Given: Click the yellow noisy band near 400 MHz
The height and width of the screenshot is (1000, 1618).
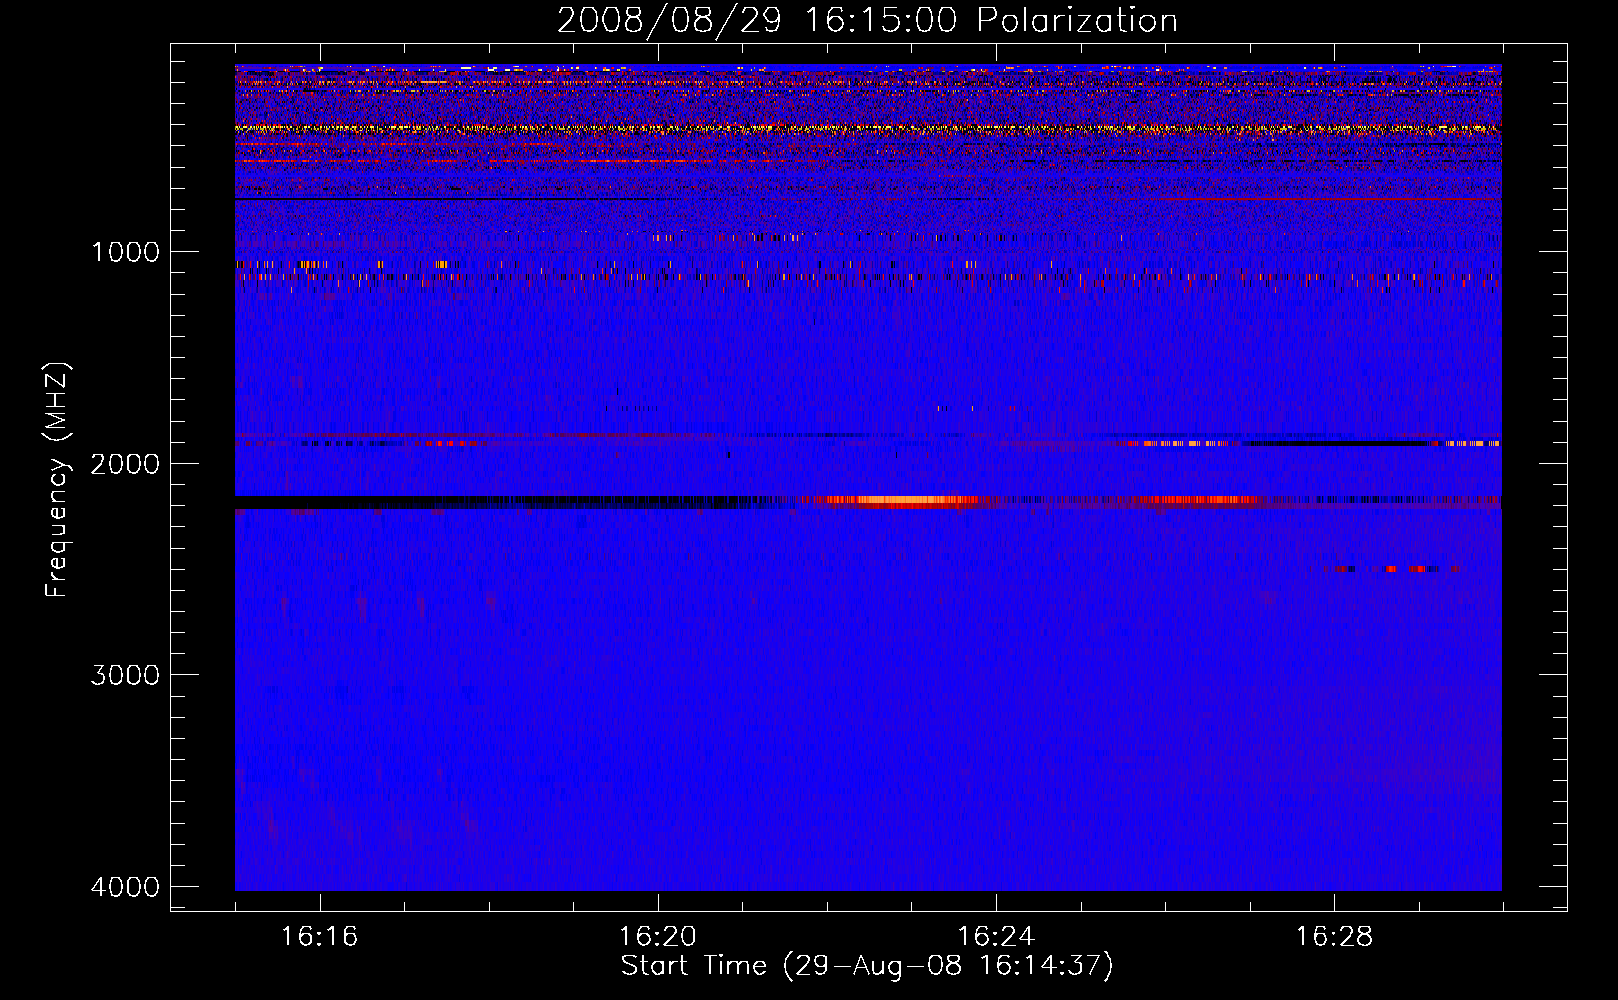Looking at the screenshot, I should click(x=700, y=129).
